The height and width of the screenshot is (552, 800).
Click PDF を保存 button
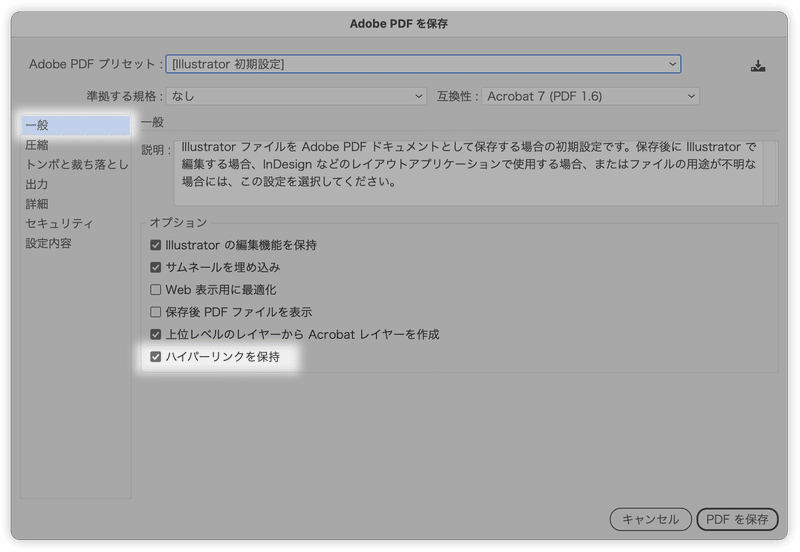pyautogui.click(x=737, y=519)
